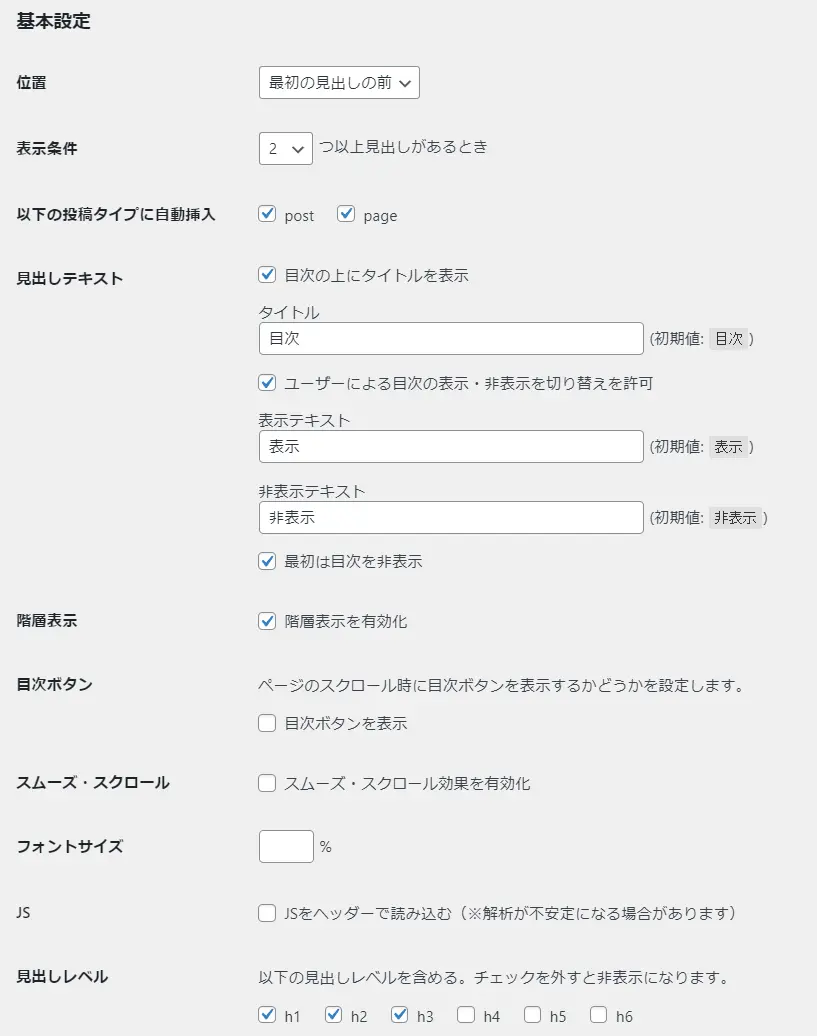The height and width of the screenshot is (1036, 817).
Task: Uncheck the page type checkbox
Action: click(x=346, y=214)
